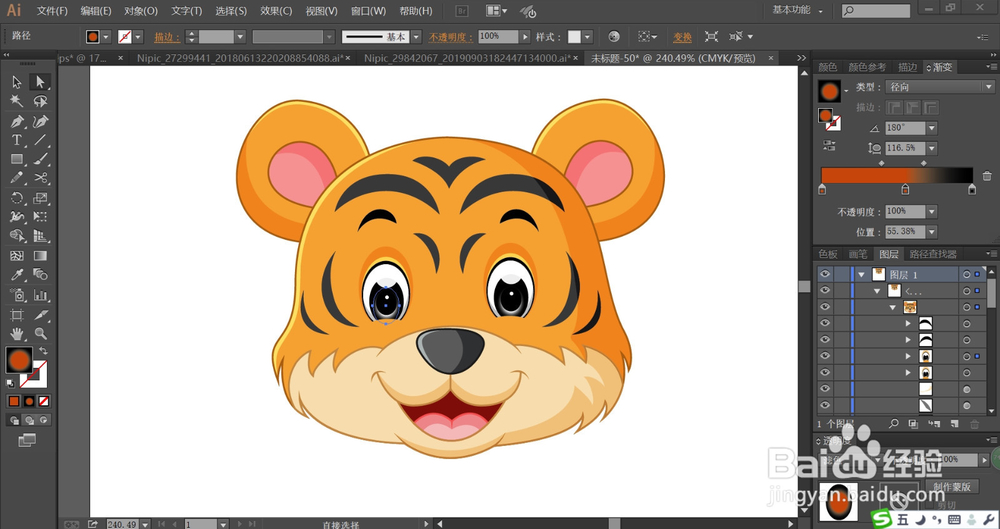Click the 制作蒙版 button
The width and height of the screenshot is (1000, 529).
coord(952,486)
